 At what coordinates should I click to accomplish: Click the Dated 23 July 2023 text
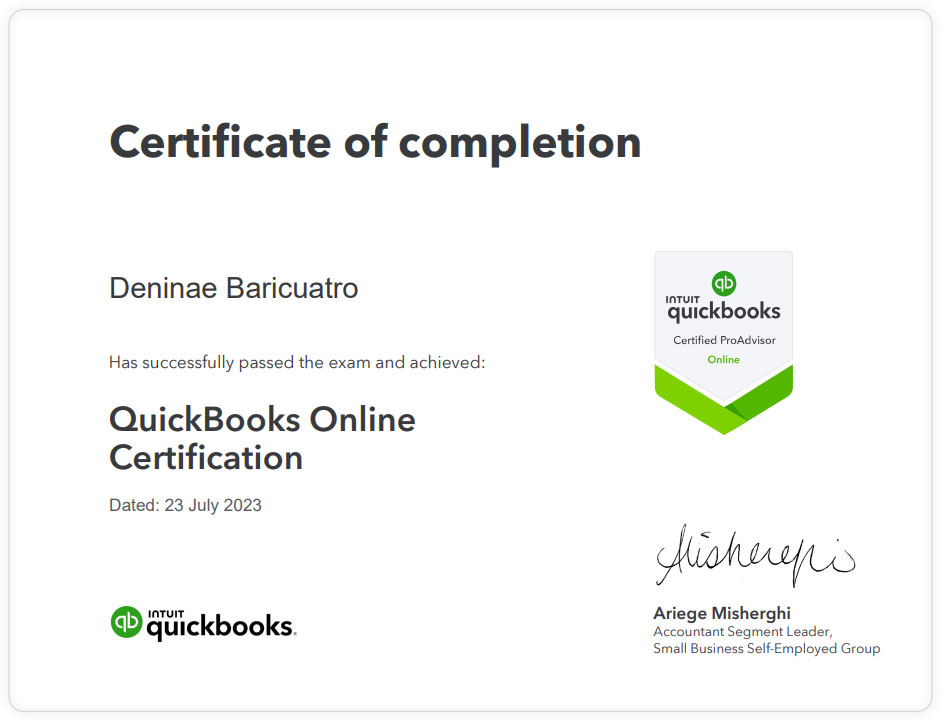(184, 505)
